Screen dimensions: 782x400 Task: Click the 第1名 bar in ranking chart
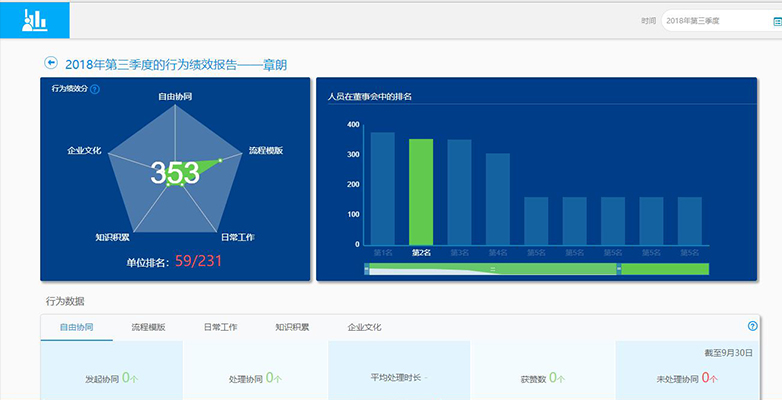383,189
